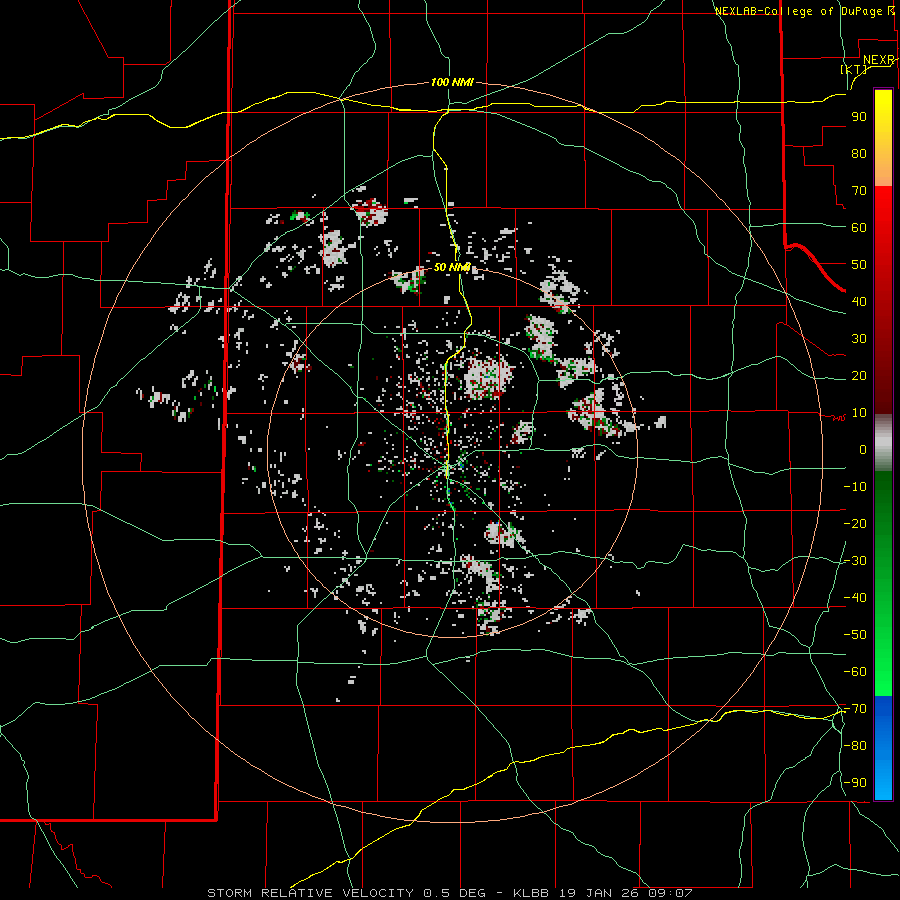The height and width of the screenshot is (900, 900).
Task: Click the -70 value on velocity scale
Action: pyautogui.click(x=855, y=709)
